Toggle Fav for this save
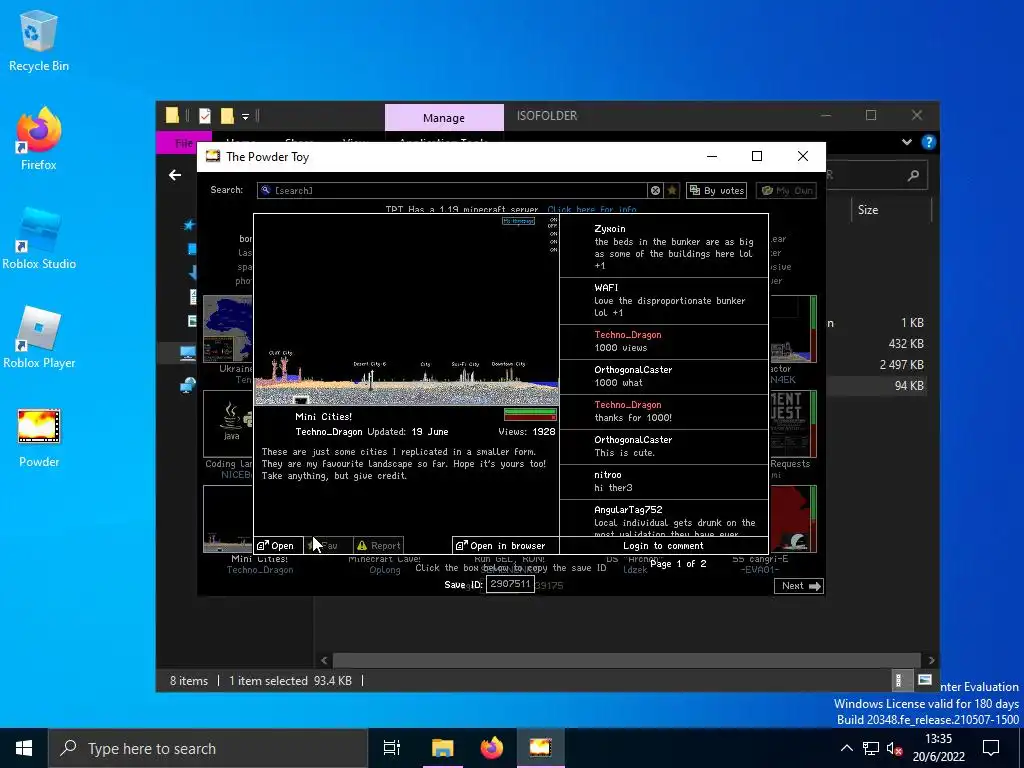 (328, 545)
